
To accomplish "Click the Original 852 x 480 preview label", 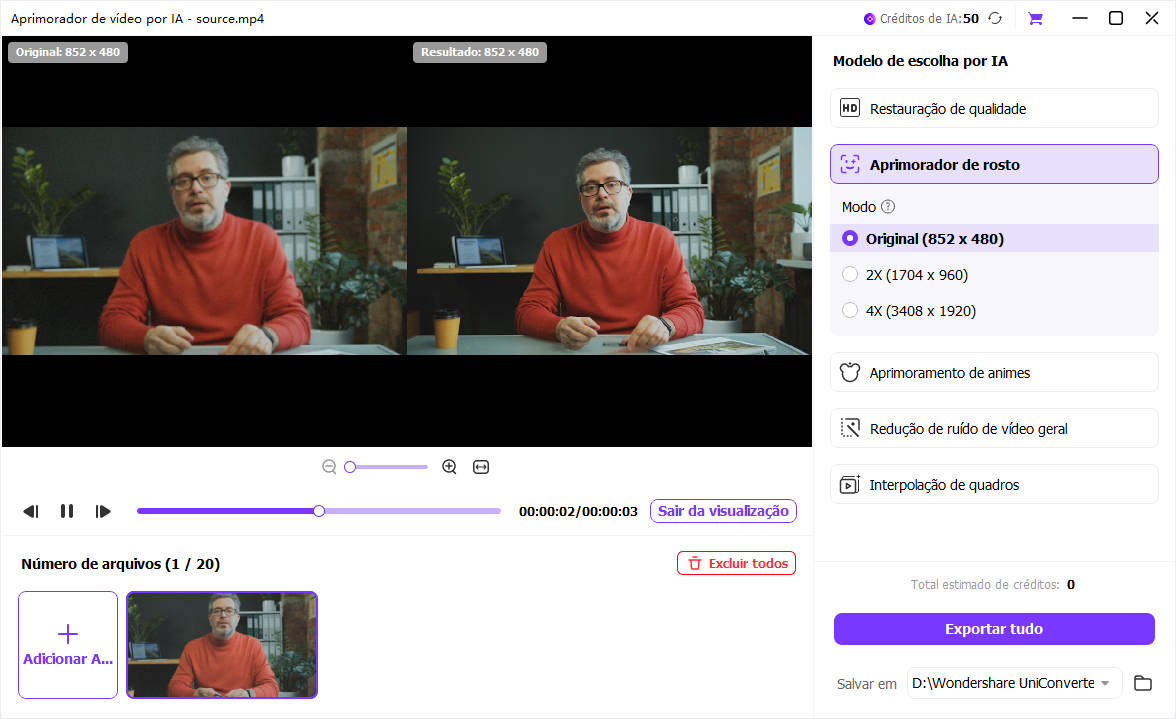I will point(68,52).
